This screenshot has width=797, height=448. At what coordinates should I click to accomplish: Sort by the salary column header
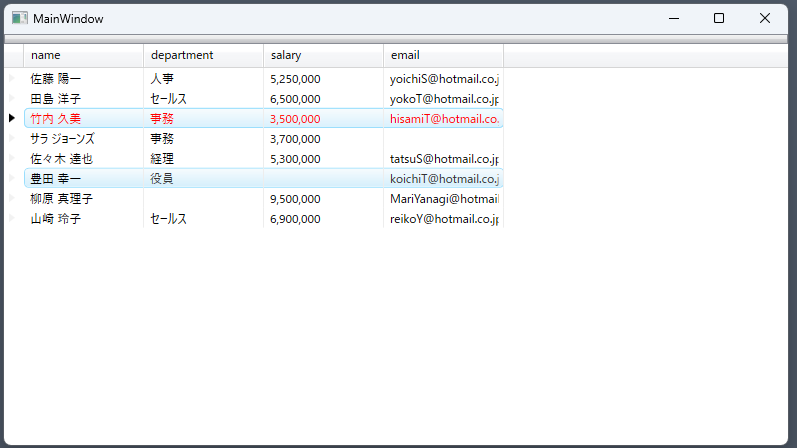(x=323, y=55)
